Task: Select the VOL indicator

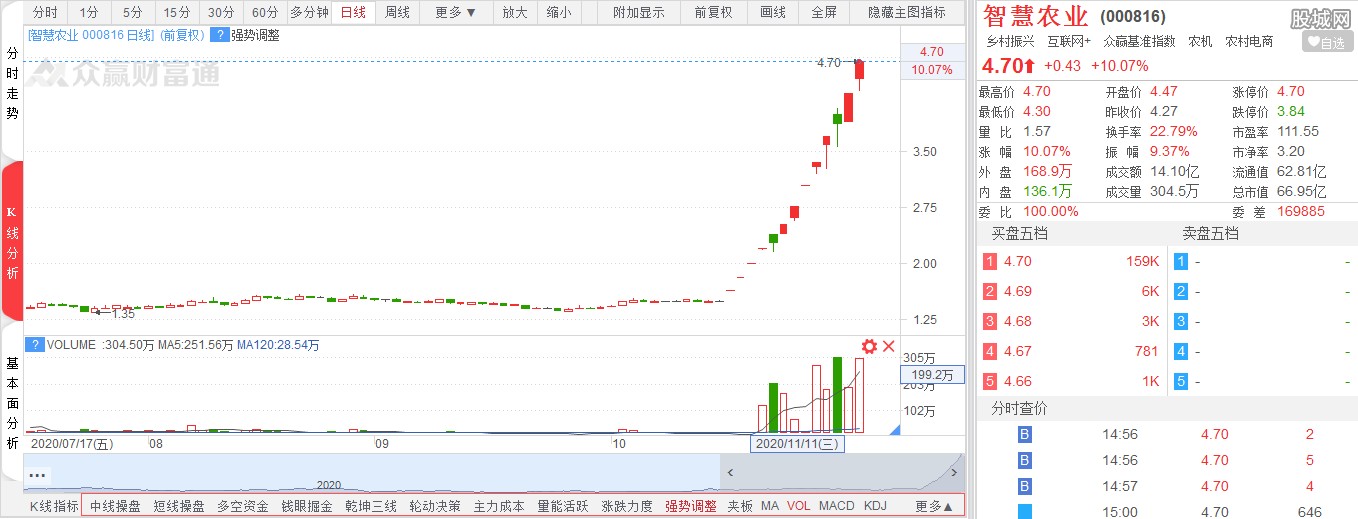Action: point(799,506)
